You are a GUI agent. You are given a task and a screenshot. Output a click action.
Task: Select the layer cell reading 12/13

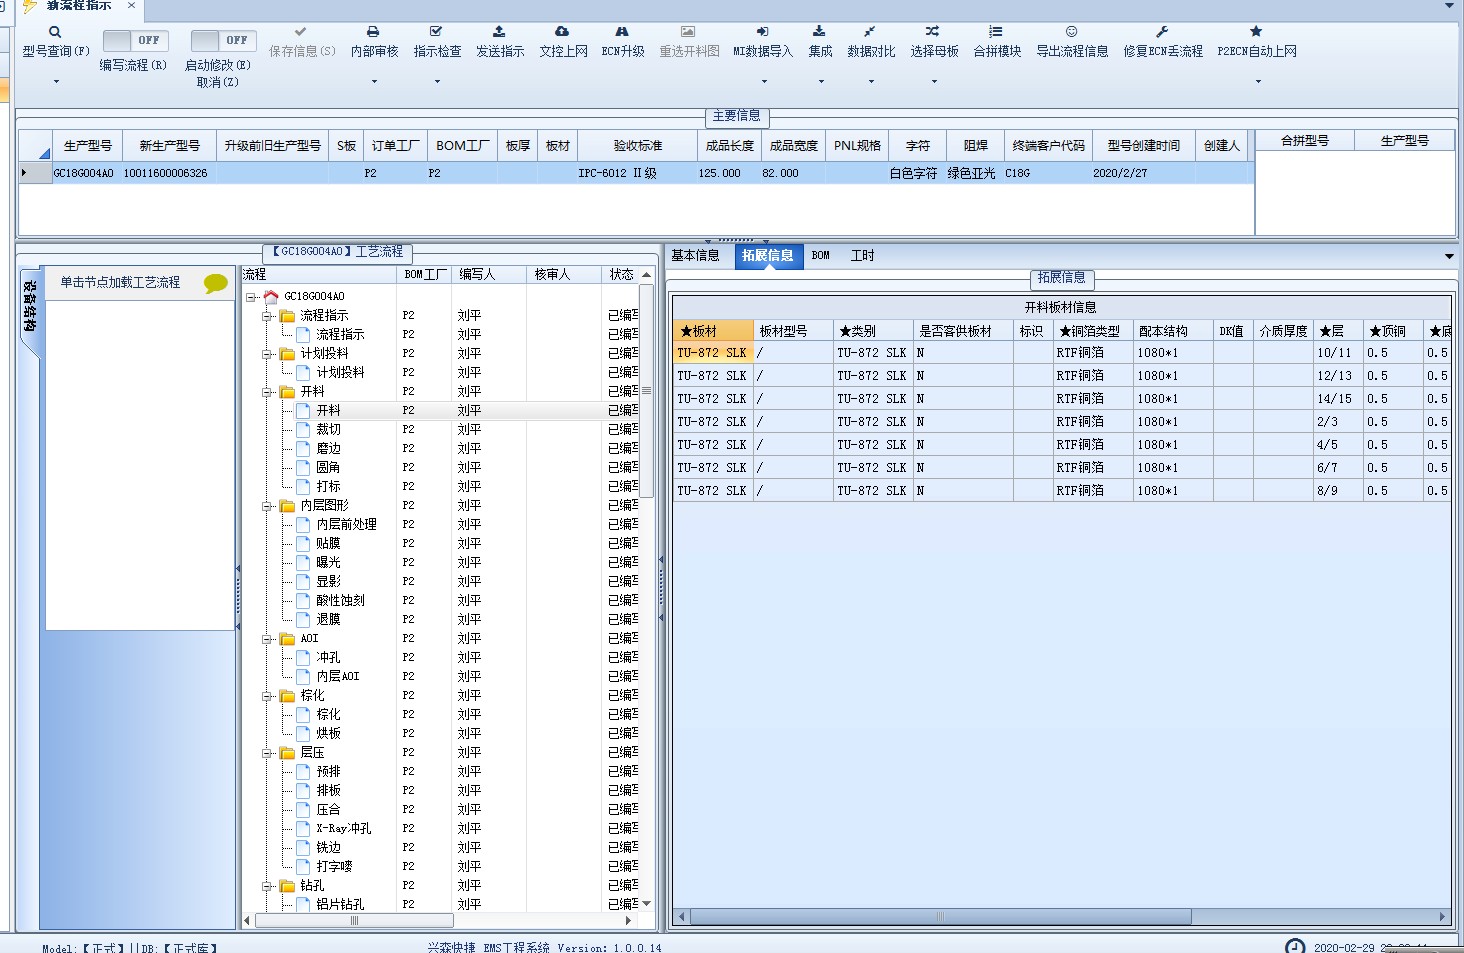1338,376
